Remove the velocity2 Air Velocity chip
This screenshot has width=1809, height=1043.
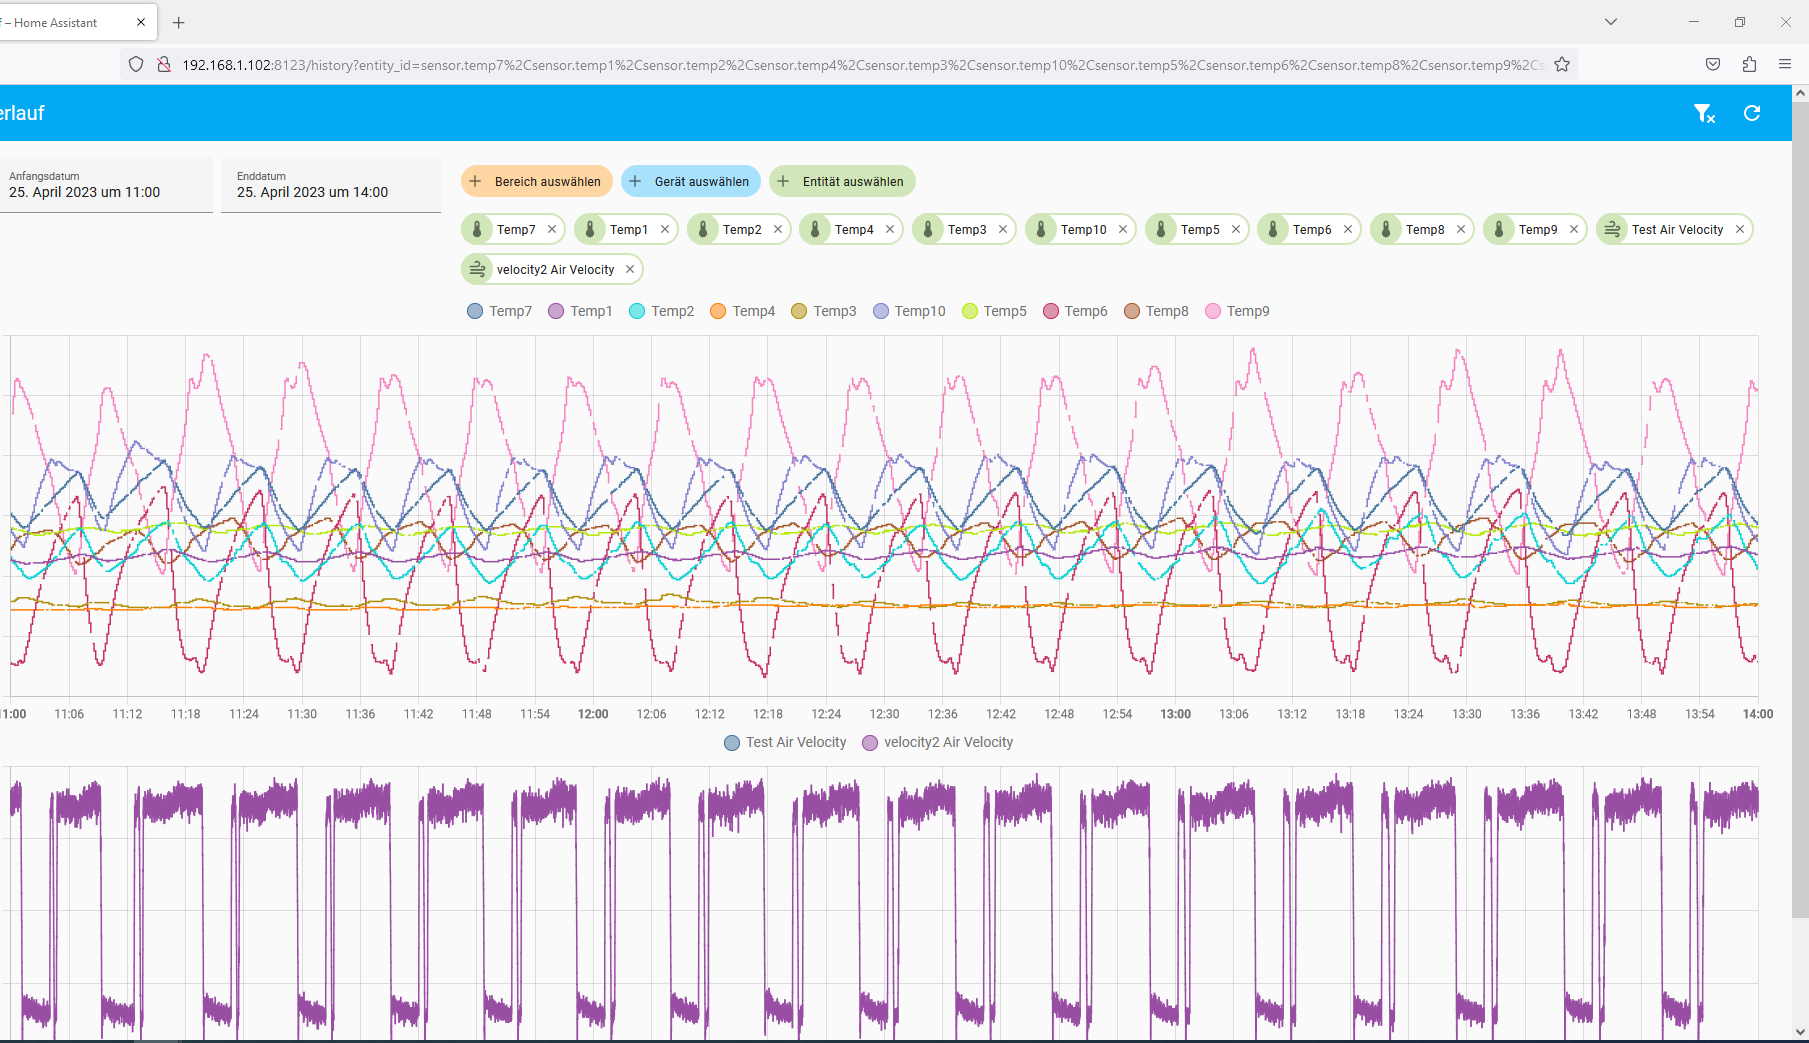[630, 269]
